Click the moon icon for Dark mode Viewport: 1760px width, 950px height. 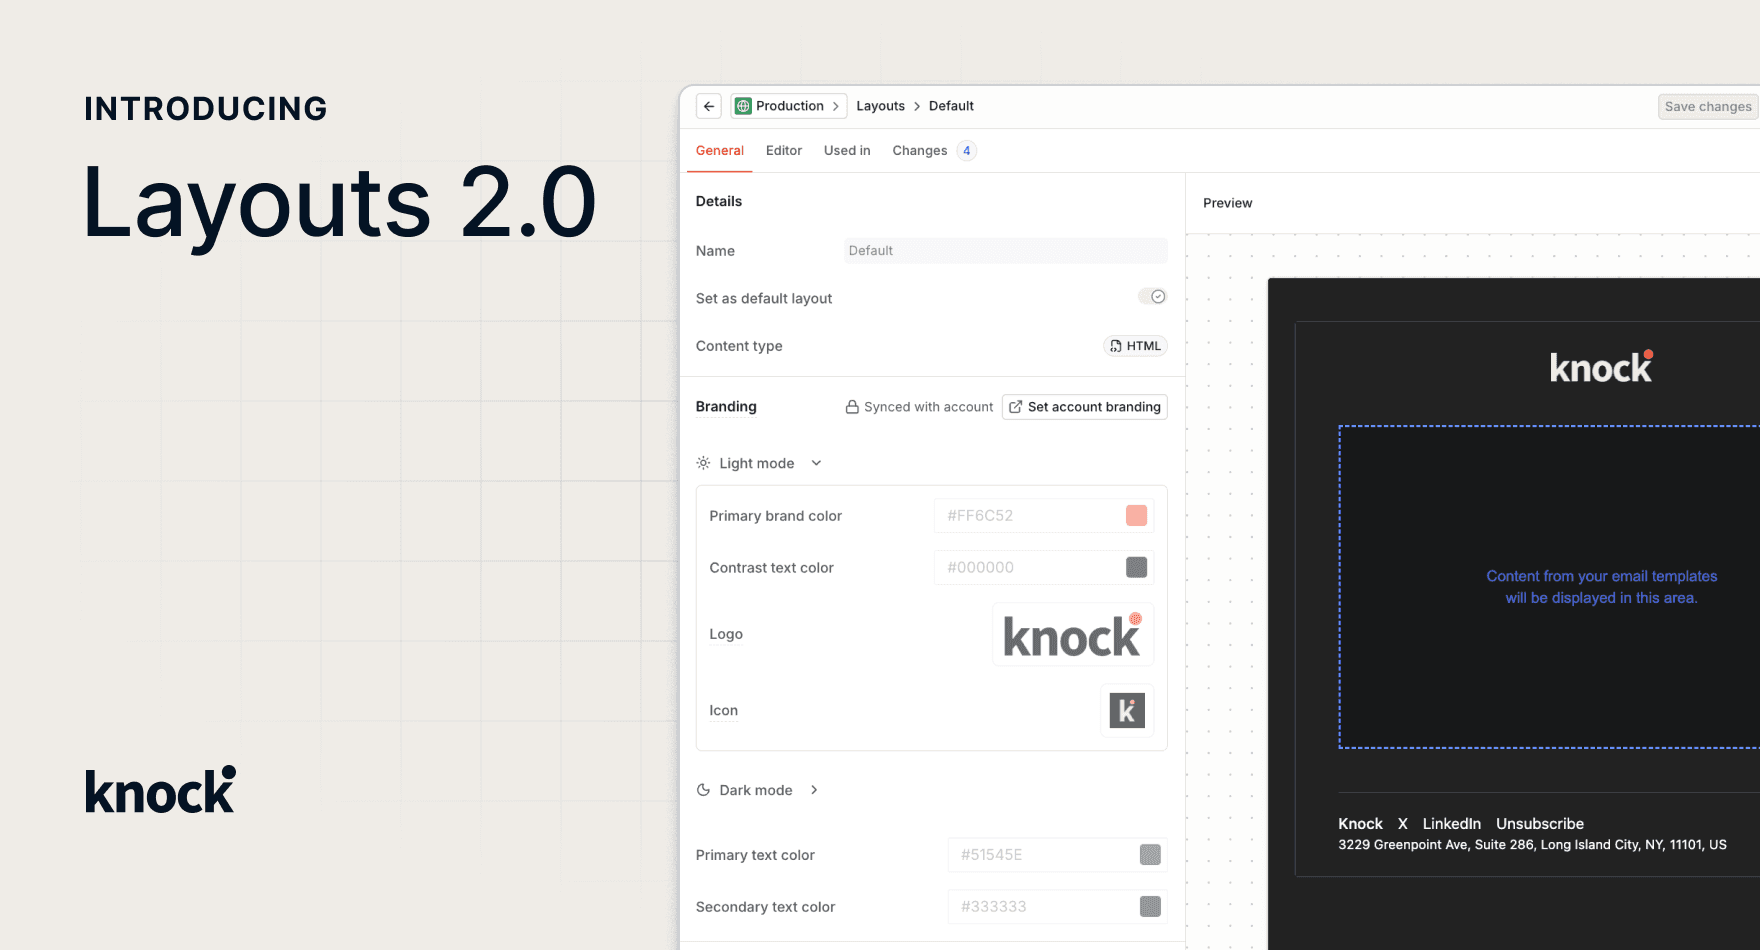pyautogui.click(x=704, y=790)
